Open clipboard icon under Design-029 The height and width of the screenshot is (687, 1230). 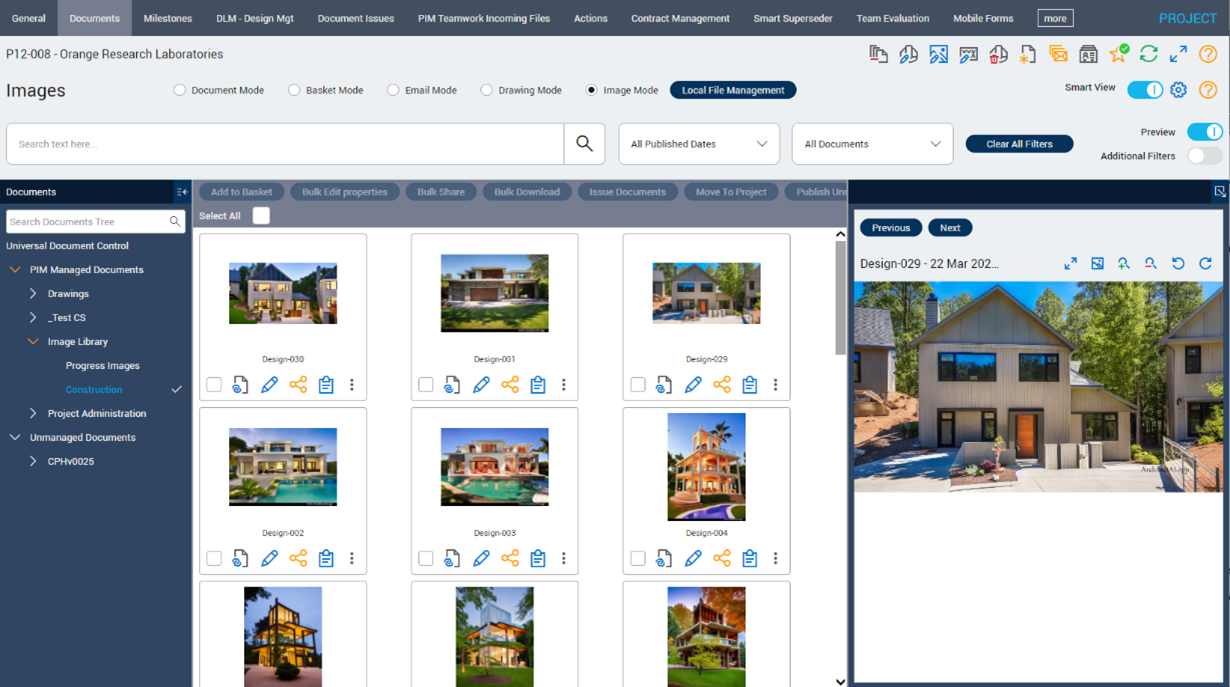[x=749, y=385]
